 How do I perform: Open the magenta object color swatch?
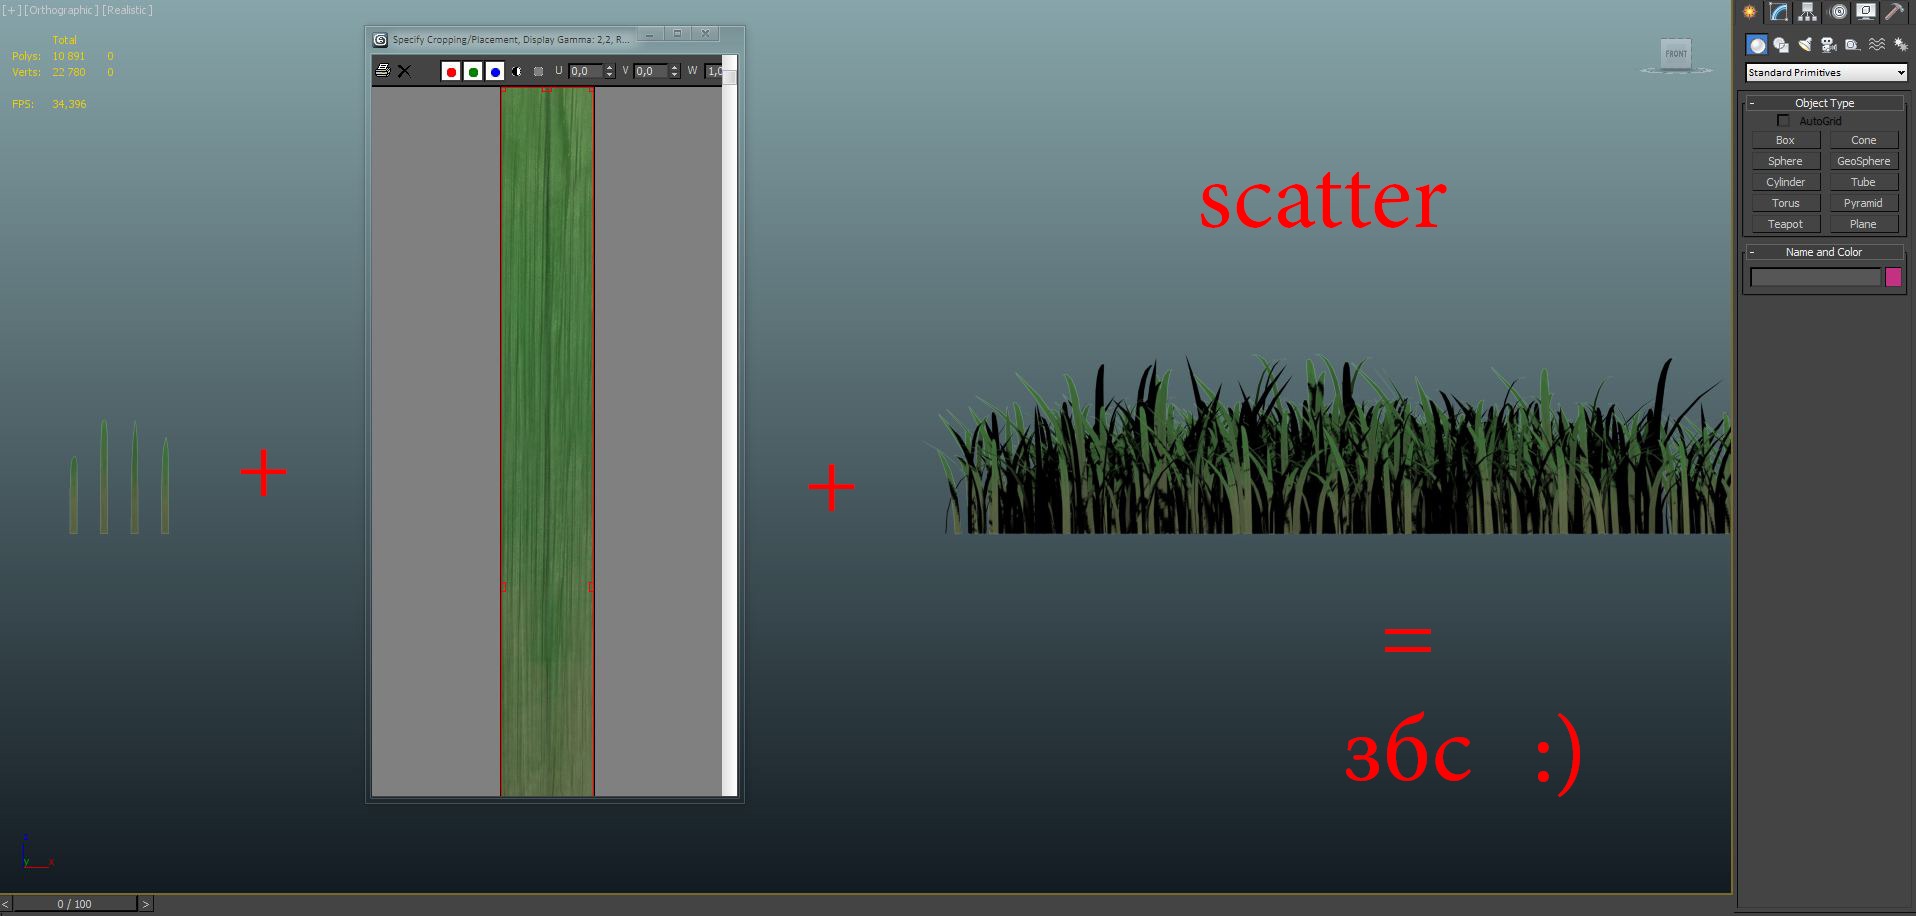coord(1893,278)
